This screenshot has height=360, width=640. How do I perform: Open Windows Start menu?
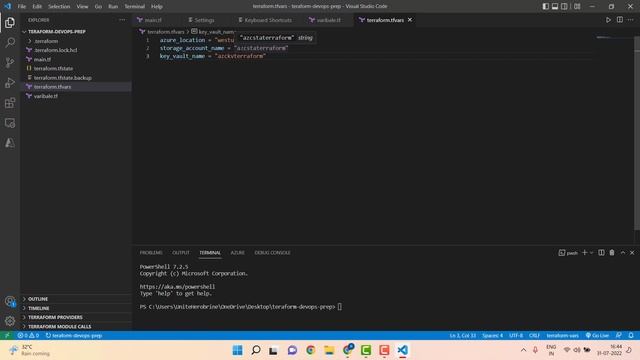pos(238,350)
